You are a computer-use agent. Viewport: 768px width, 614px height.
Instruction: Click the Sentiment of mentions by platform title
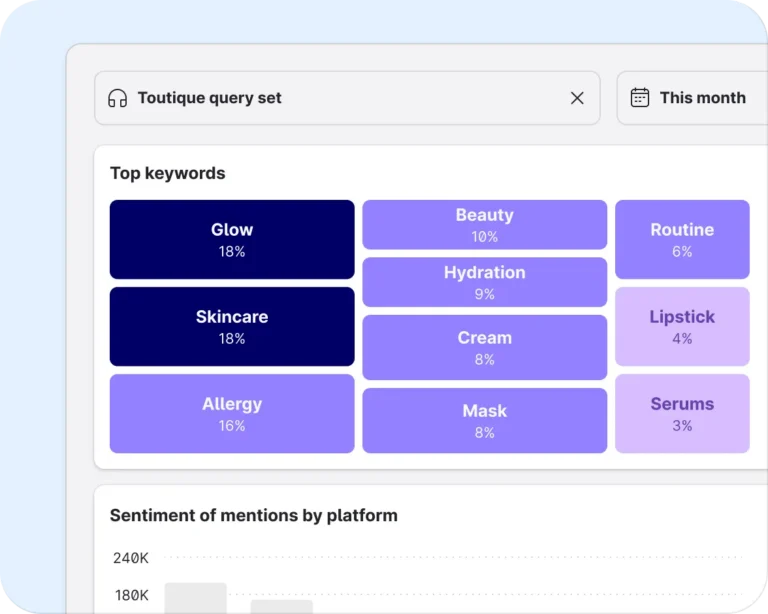coord(254,516)
